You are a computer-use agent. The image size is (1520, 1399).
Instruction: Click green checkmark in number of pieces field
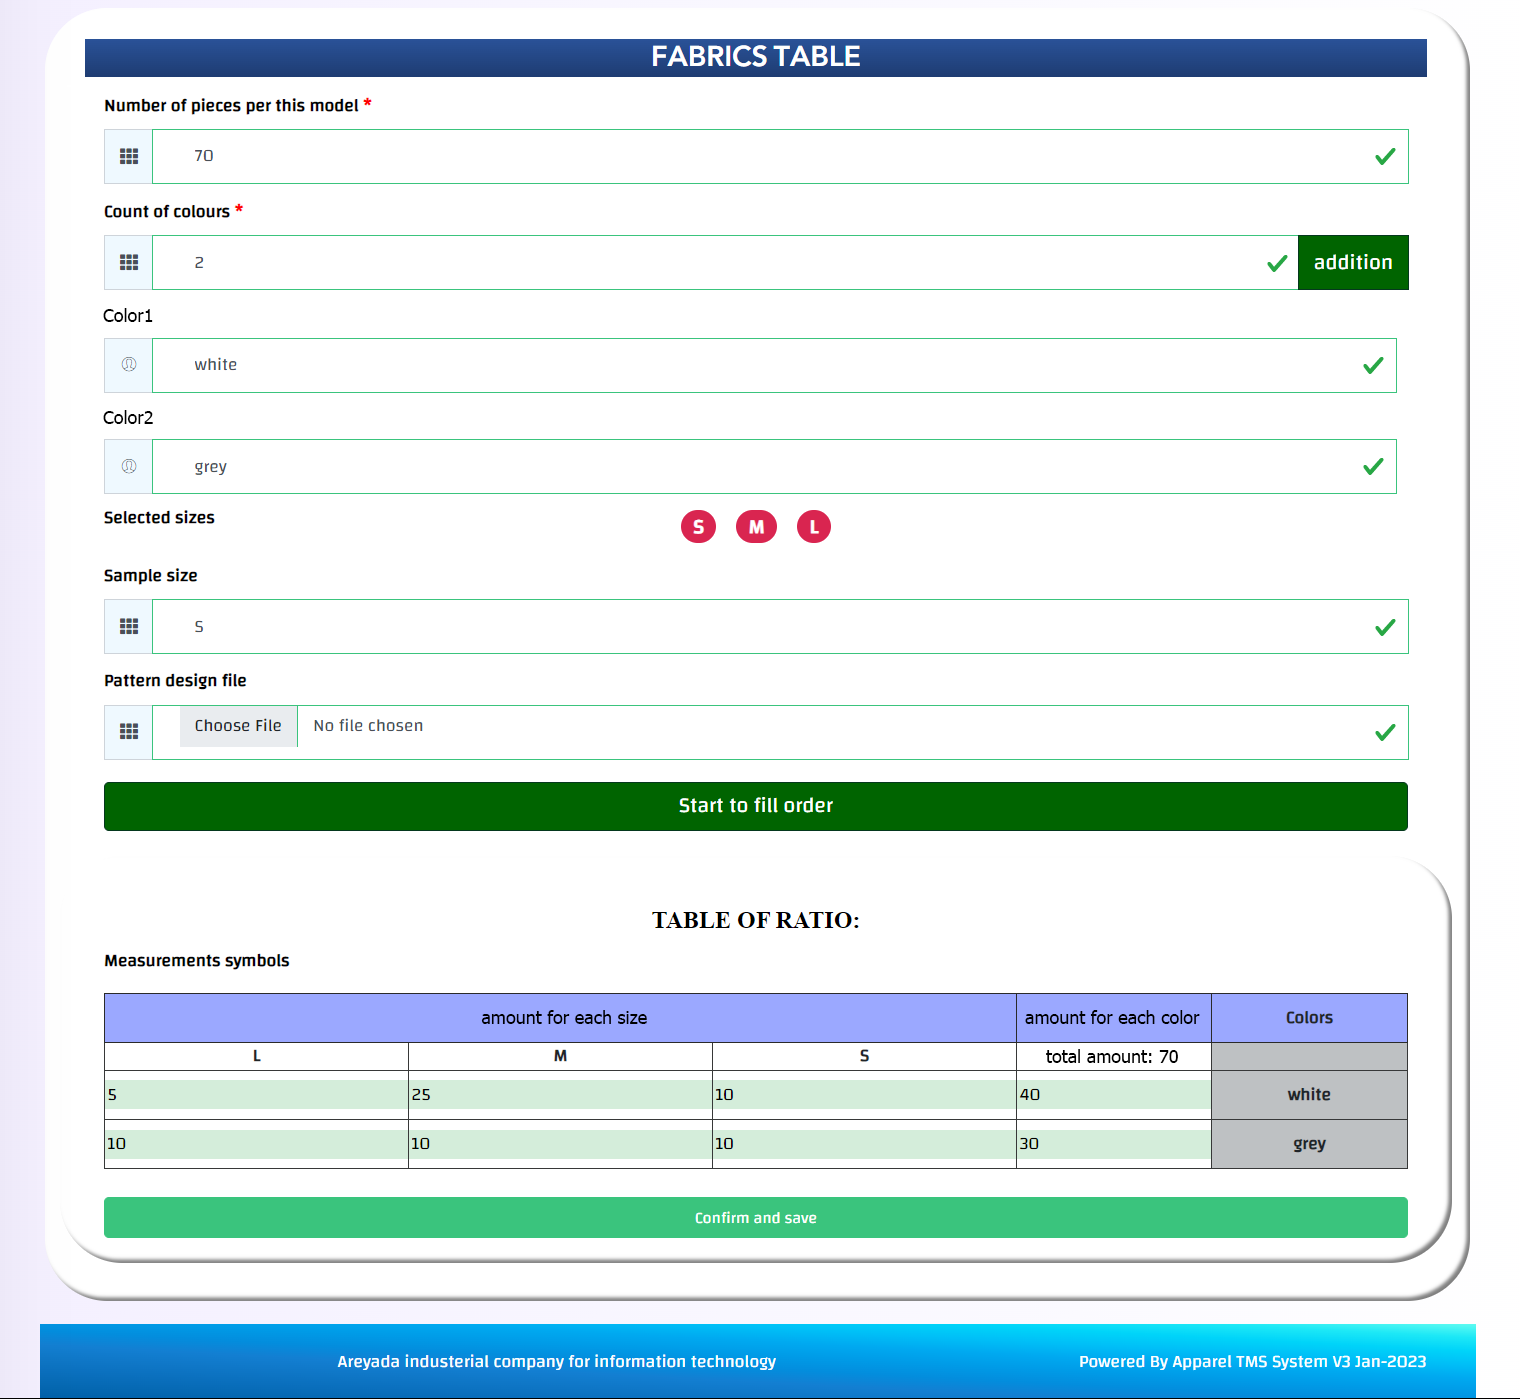[x=1385, y=156]
